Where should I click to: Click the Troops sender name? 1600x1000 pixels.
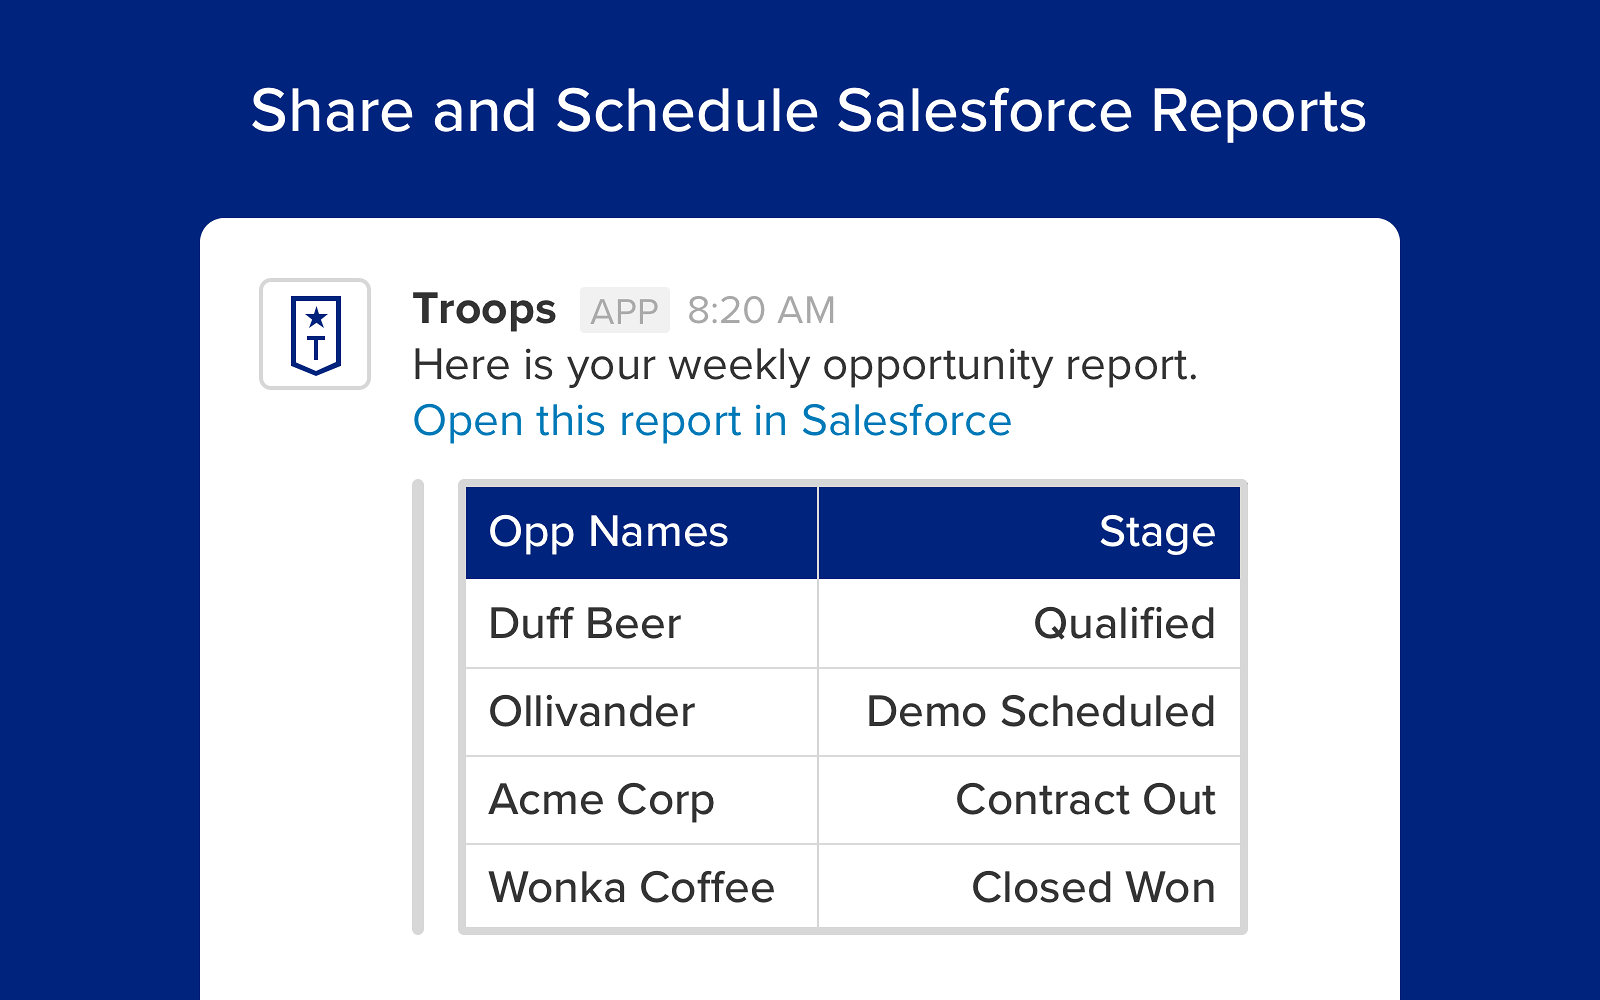pyautogui.click(x=484, y=309)
